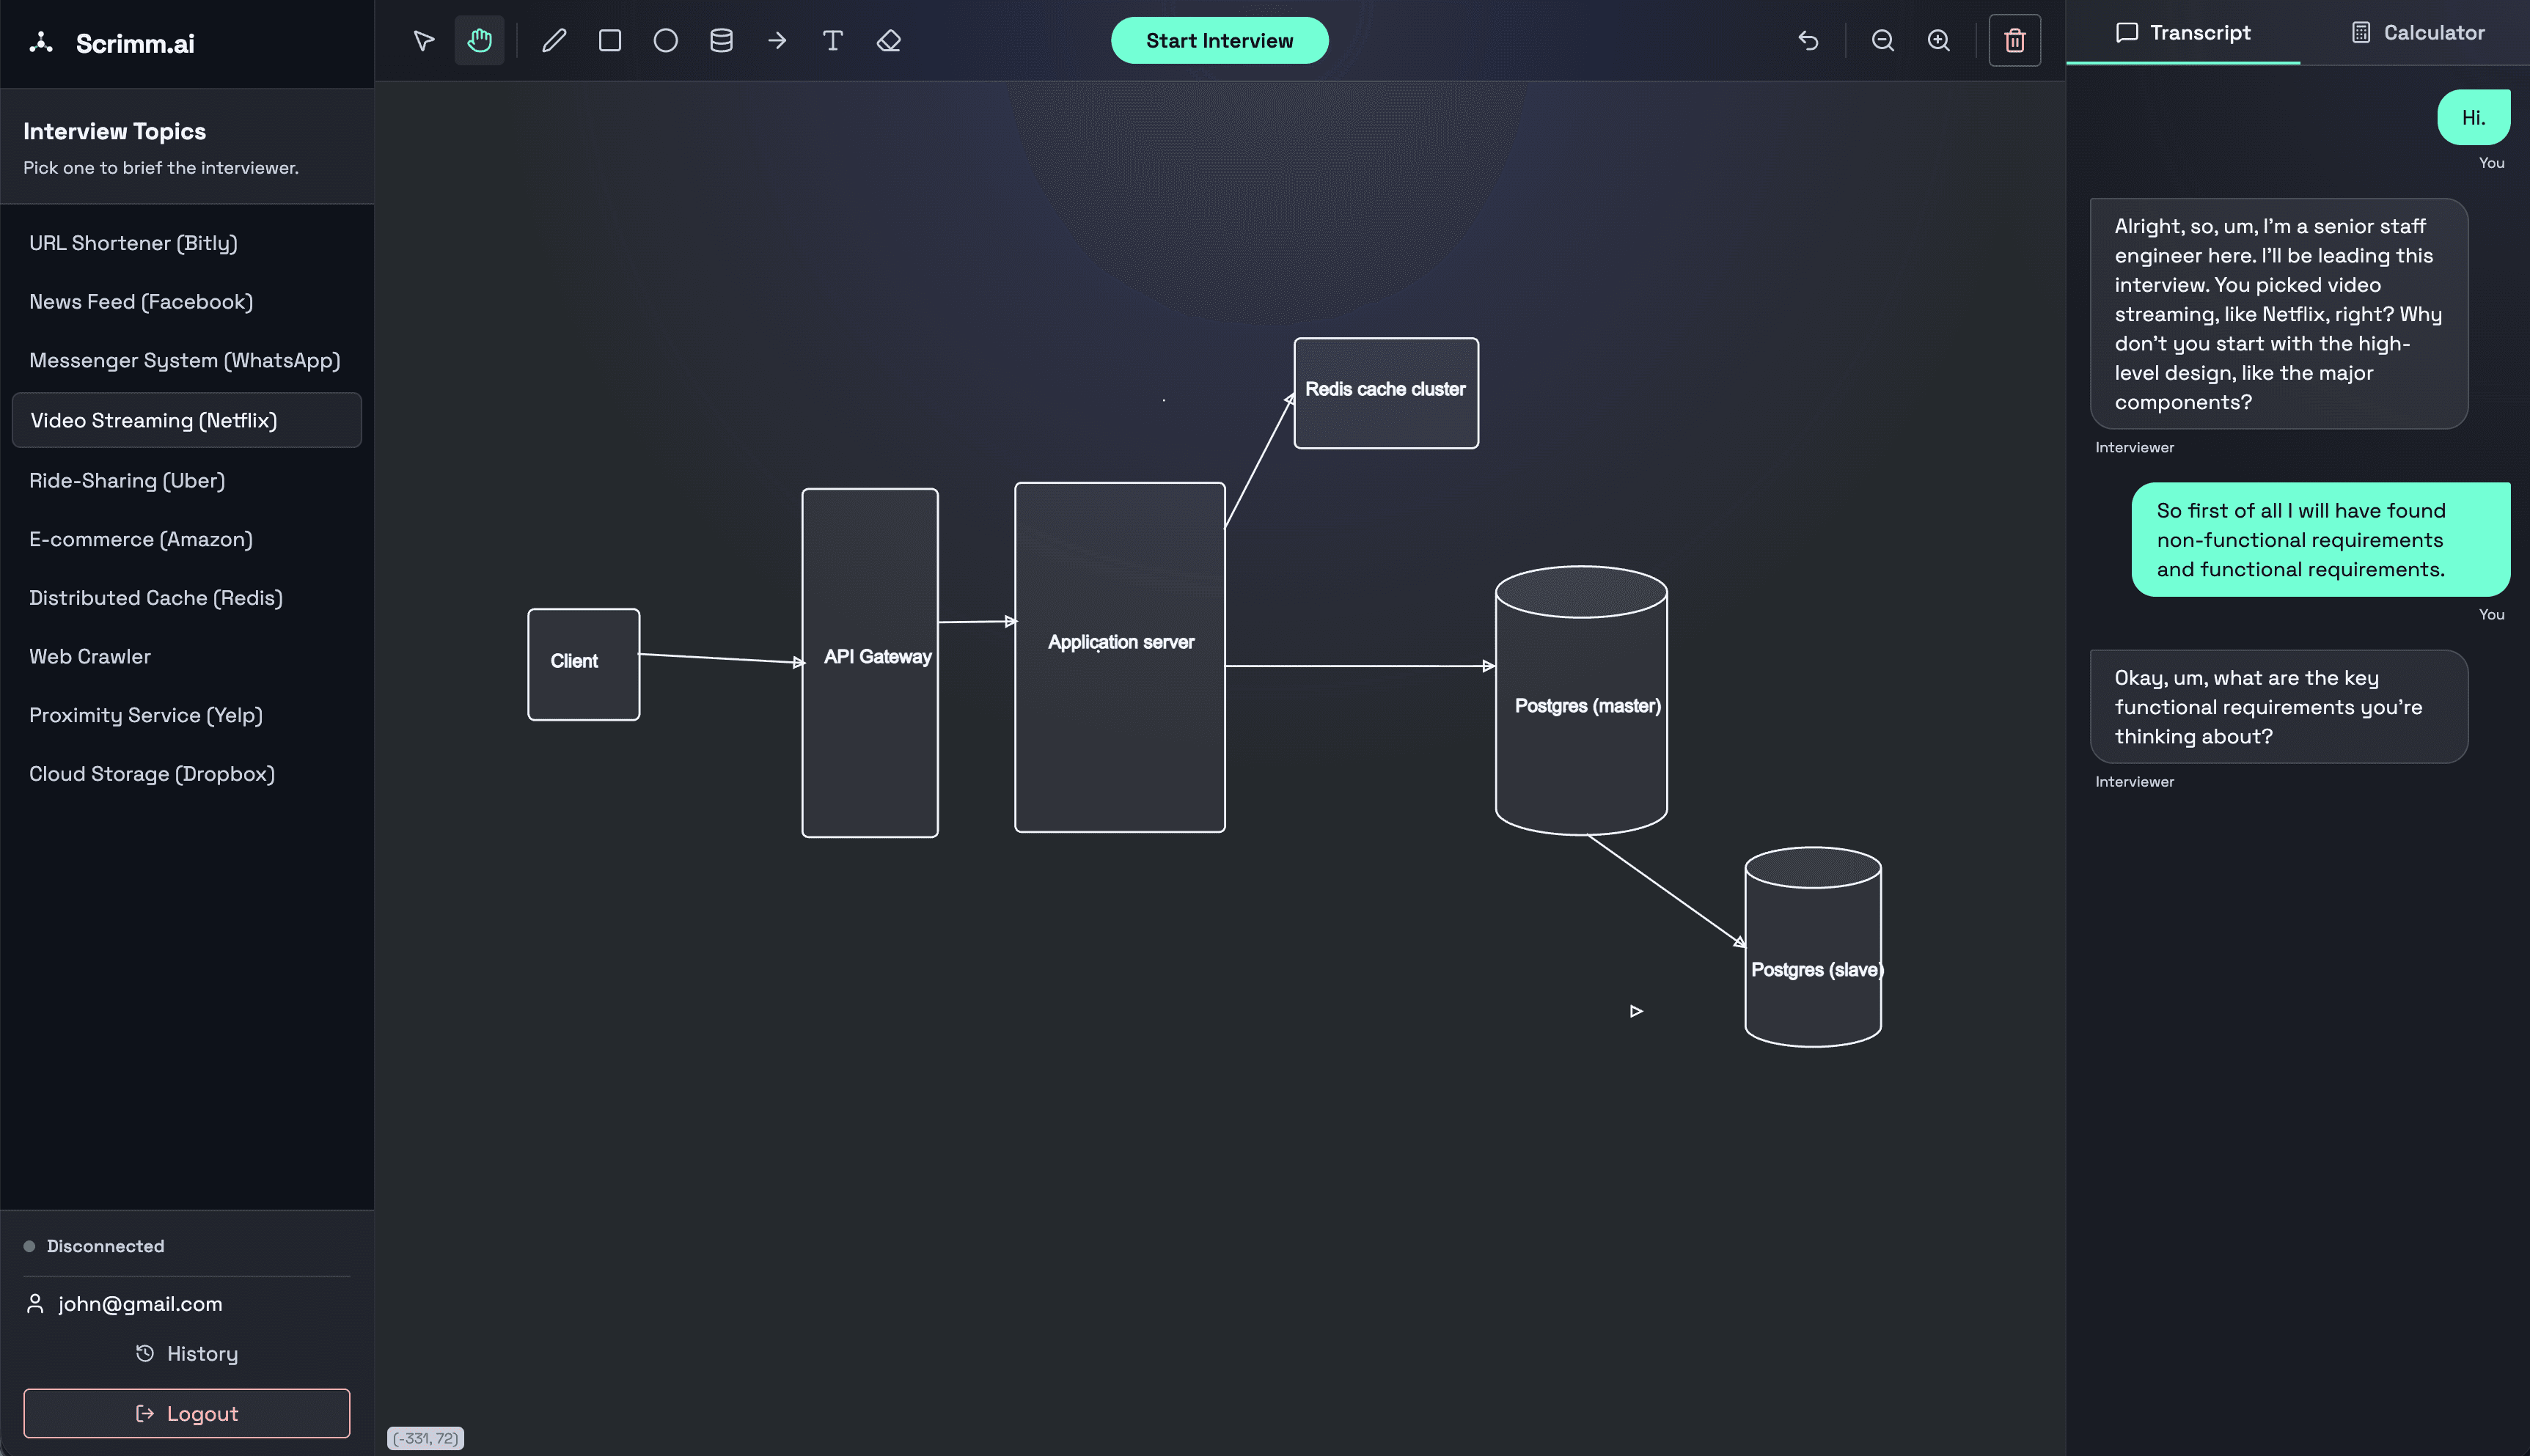2530x1456 pixels.
Task: Select the ellipse shape tool
Action: pyautogui.click(x=665, y=40)
